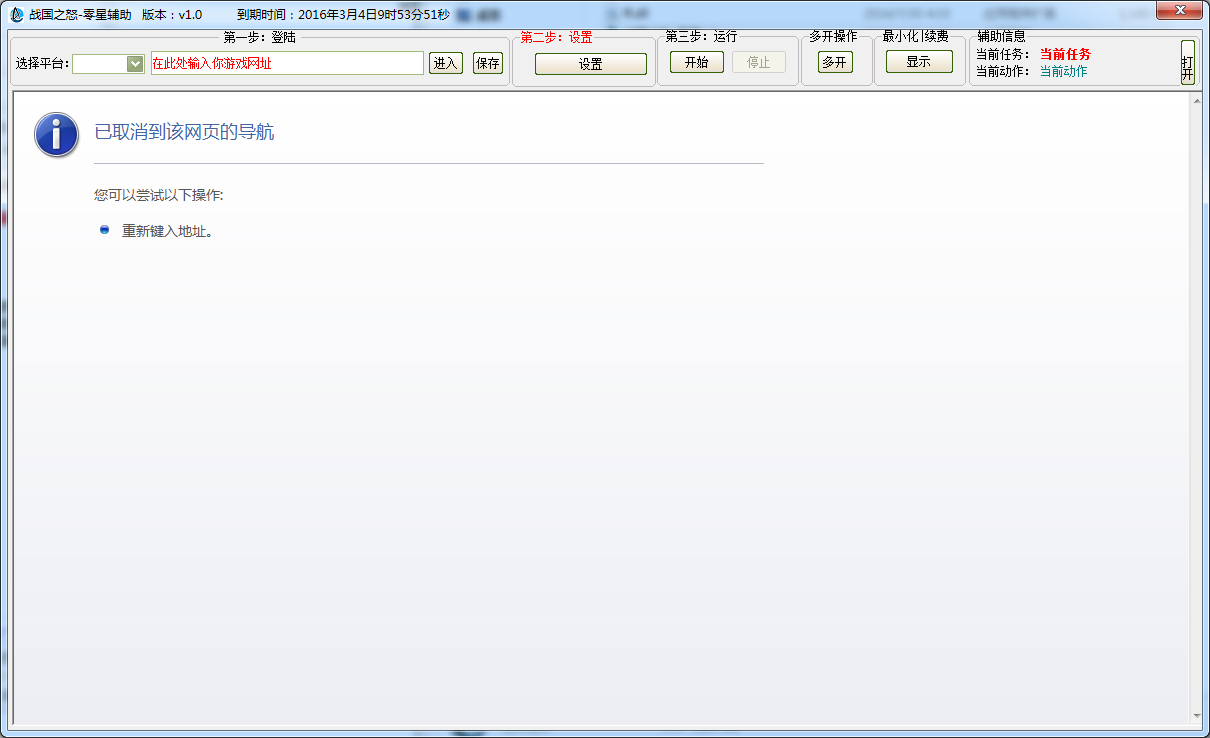The width and height of the screenshot is (1210, 738).
Task: Click the game URL input field
Action: point(287,63)
